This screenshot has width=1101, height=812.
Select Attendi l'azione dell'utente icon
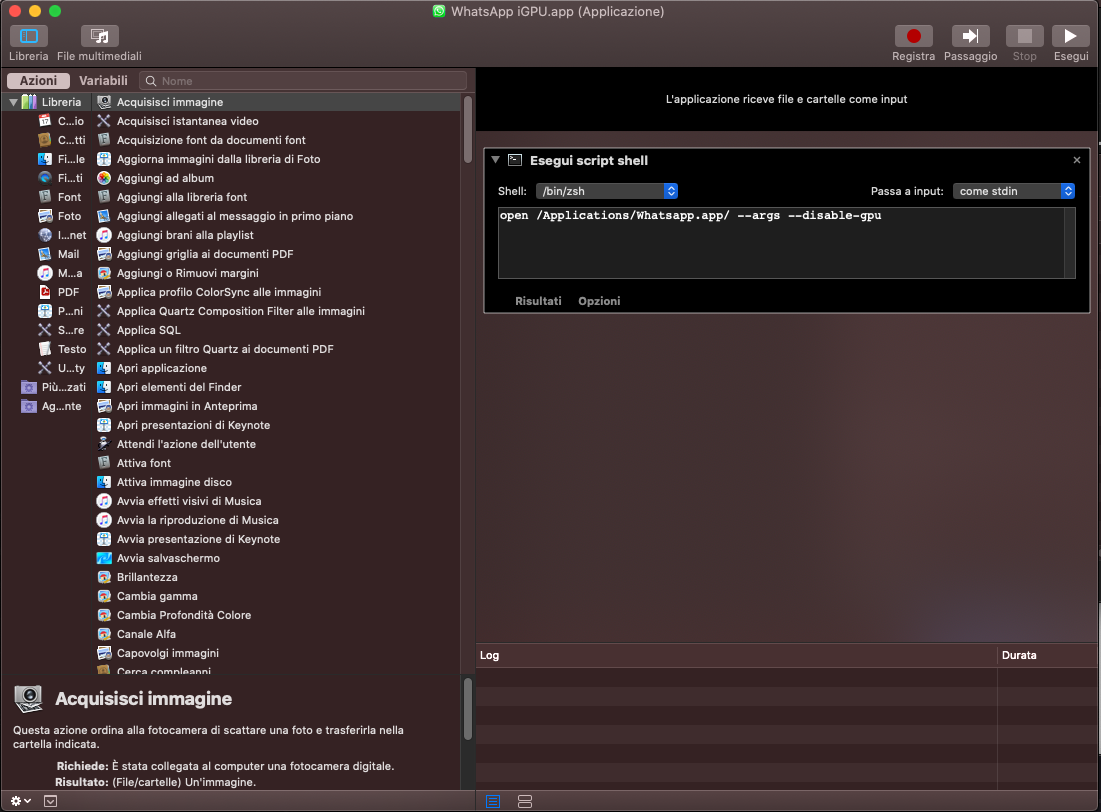pos(104,443)
